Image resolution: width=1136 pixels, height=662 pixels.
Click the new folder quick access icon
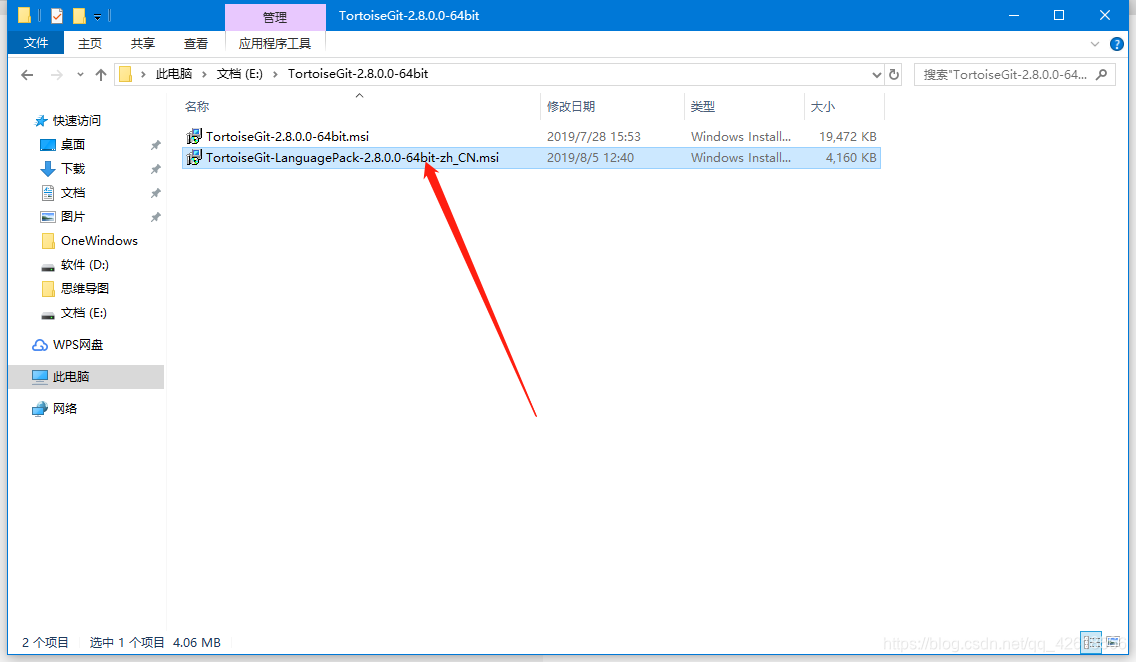[79, 15]
